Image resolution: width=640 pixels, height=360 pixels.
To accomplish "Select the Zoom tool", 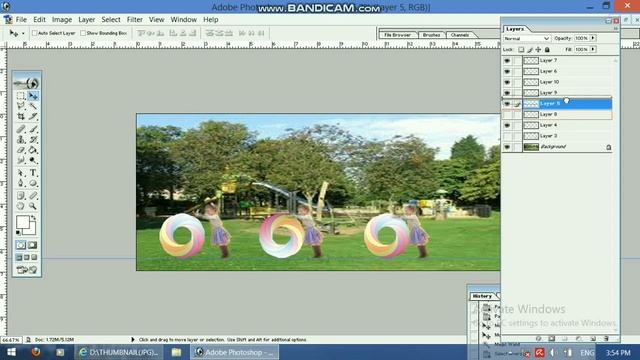I will (33, 206).
